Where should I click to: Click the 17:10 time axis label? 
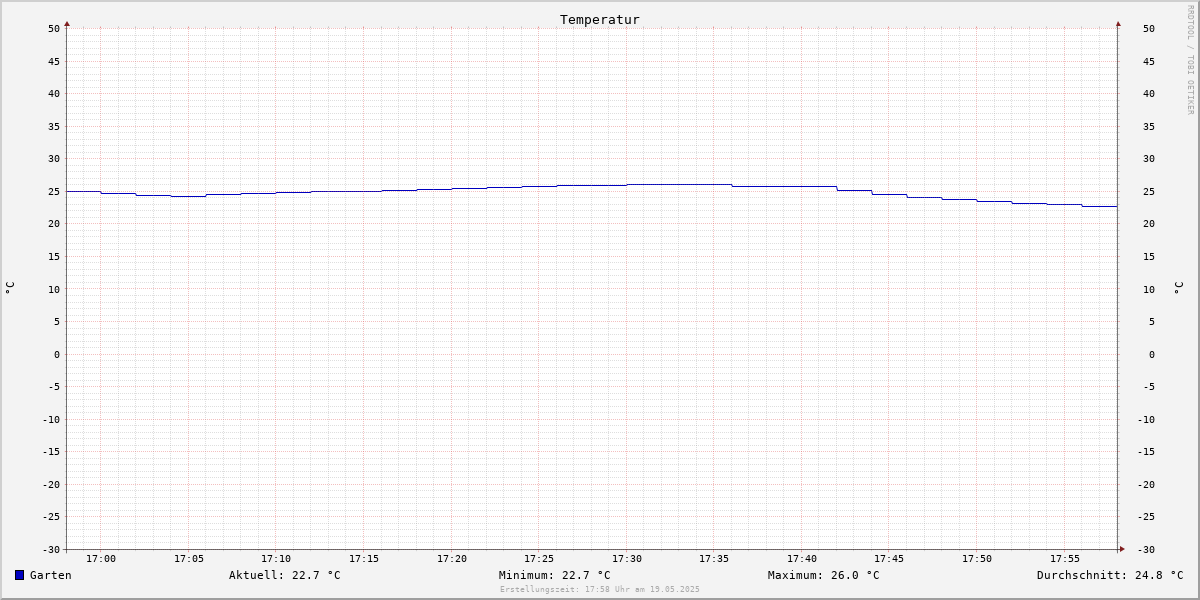[276, 558]
